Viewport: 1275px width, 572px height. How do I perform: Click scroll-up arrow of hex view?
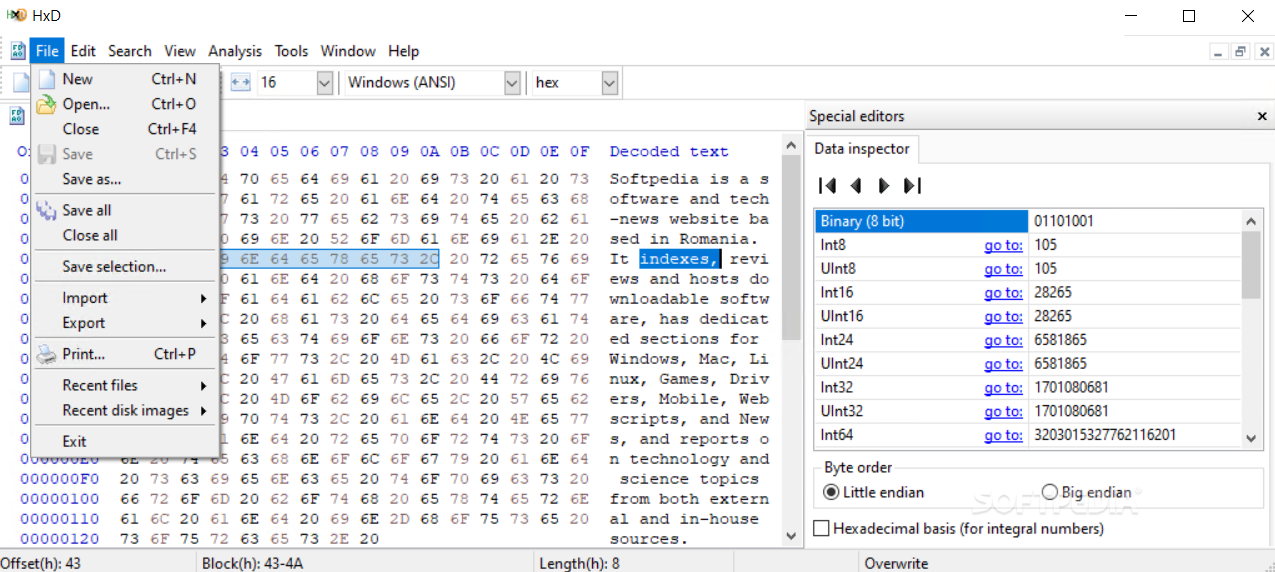click(x=791, y=146)
